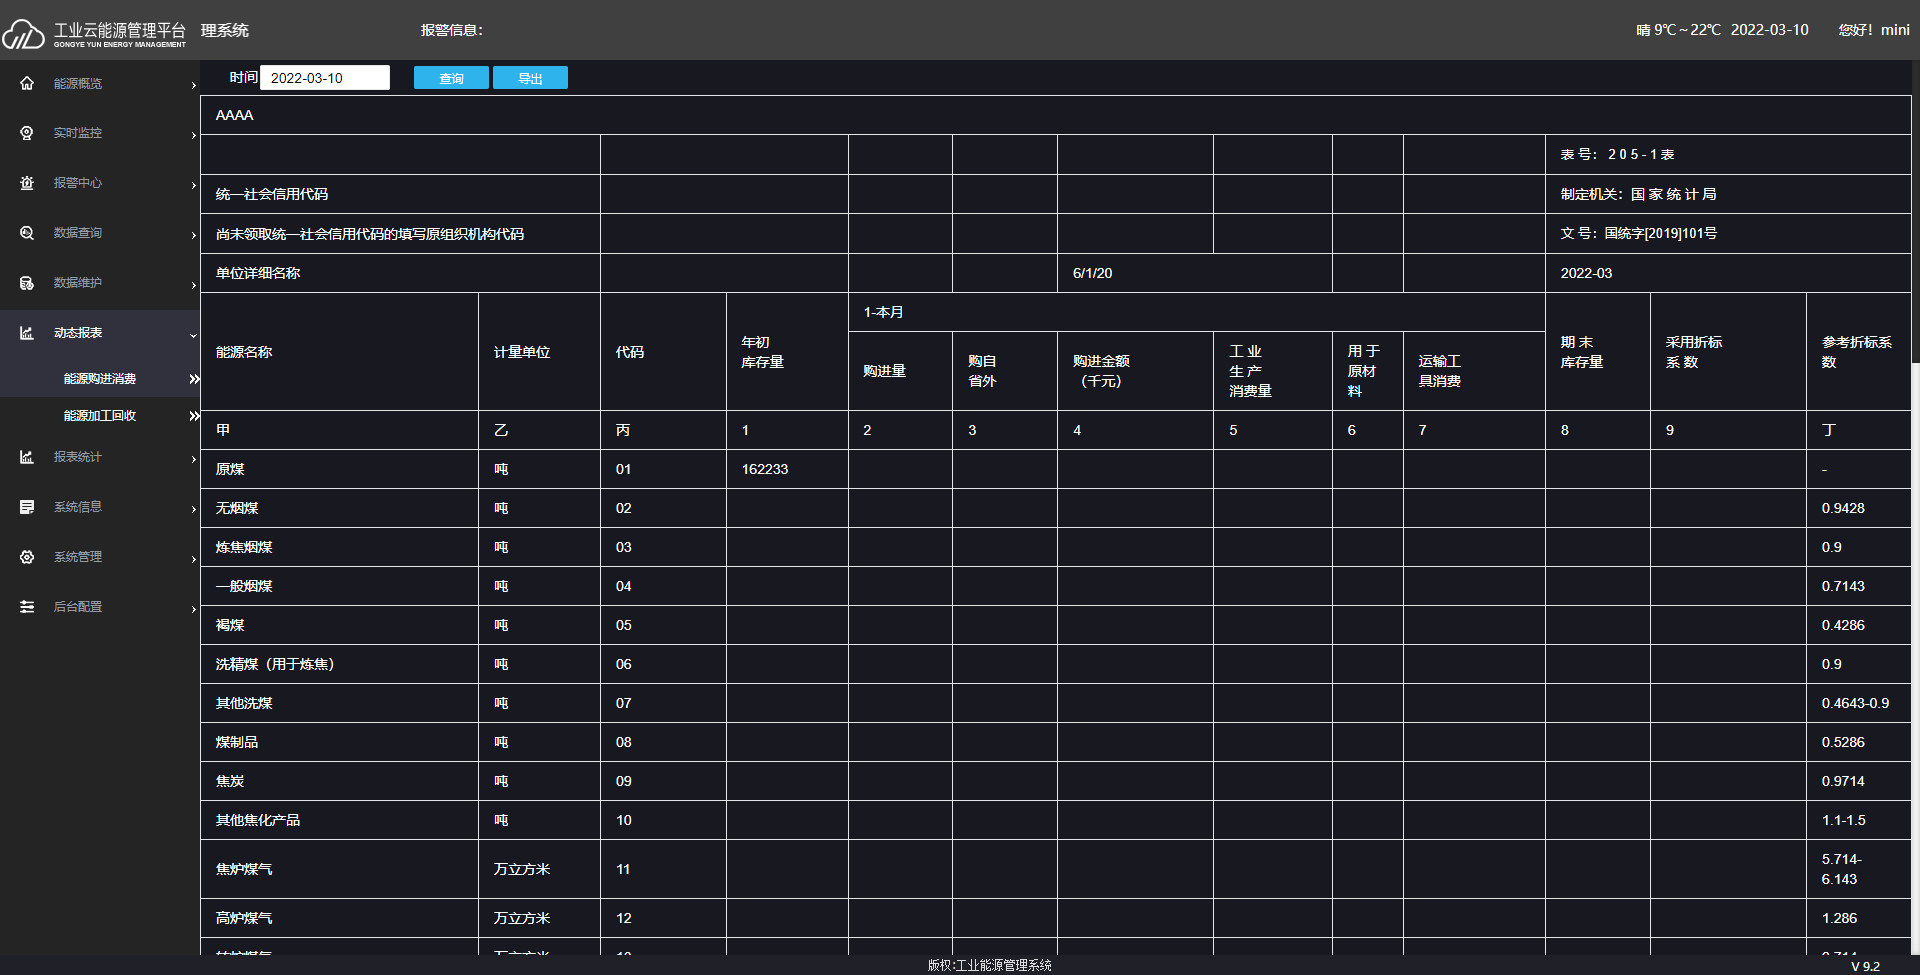The width and height of the screenshot is (1920, 975).
Task: Click the home icon beside 能源概览
Action: (x=27, y=83)
